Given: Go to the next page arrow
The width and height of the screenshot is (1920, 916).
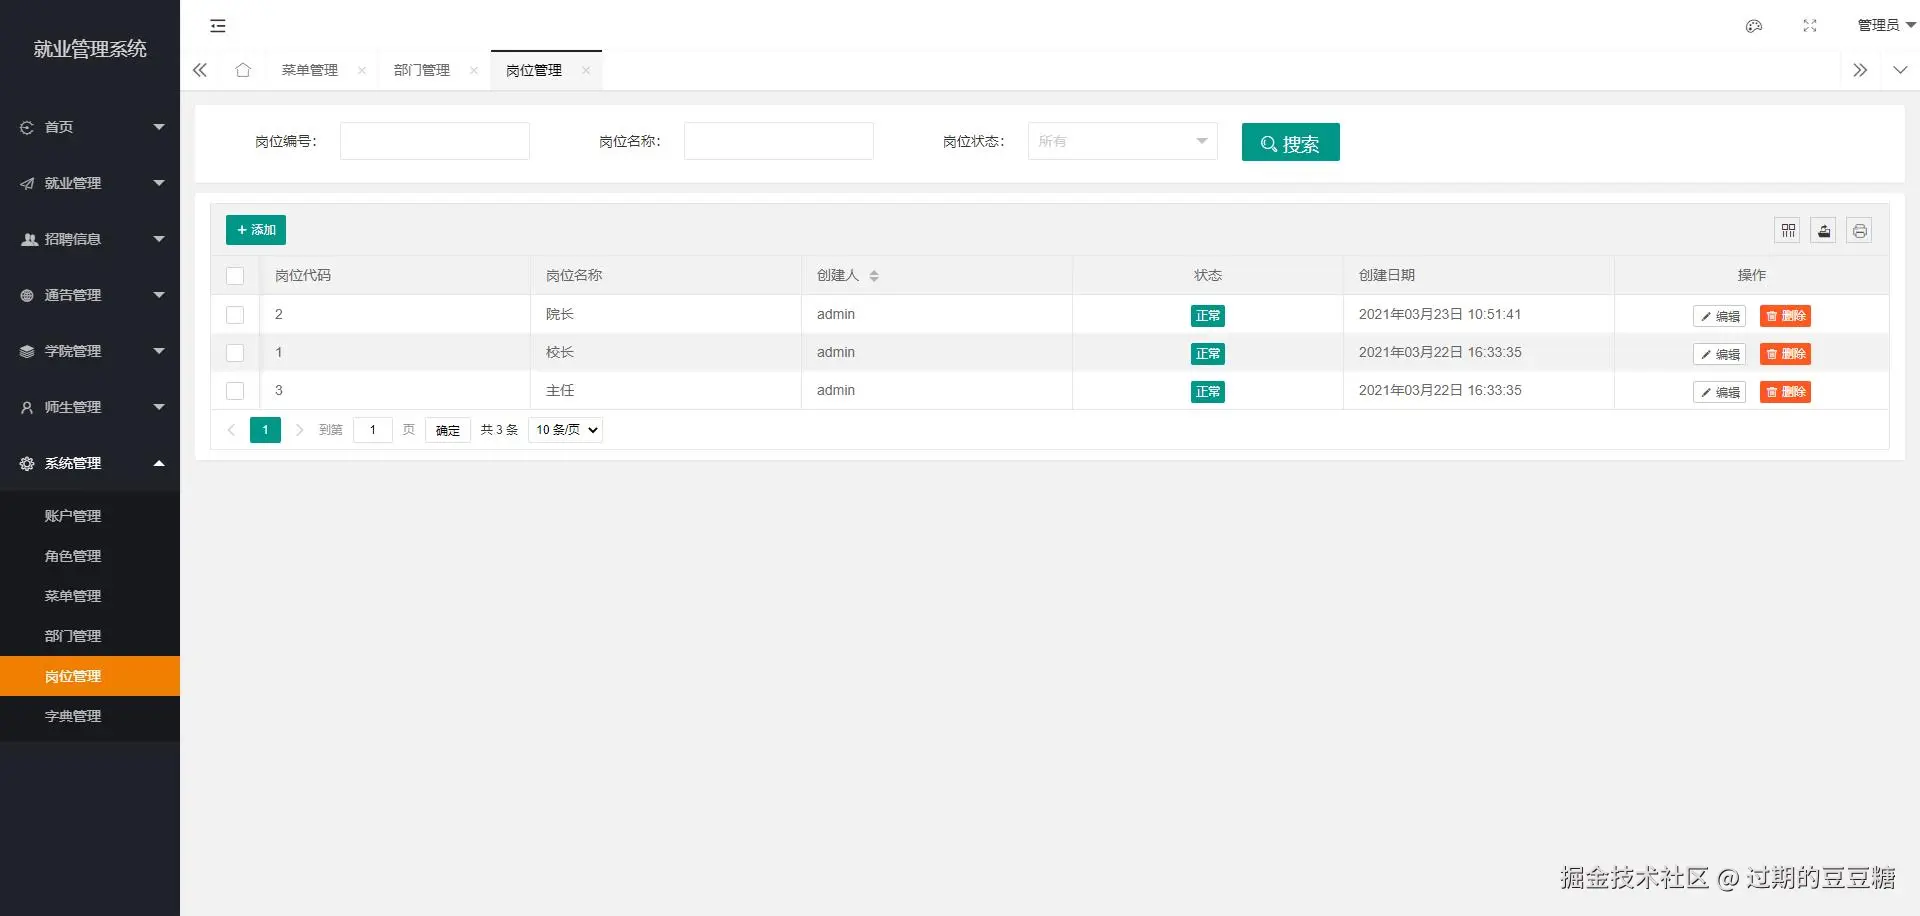Looking at the screenshot, I should pos(299,430).
